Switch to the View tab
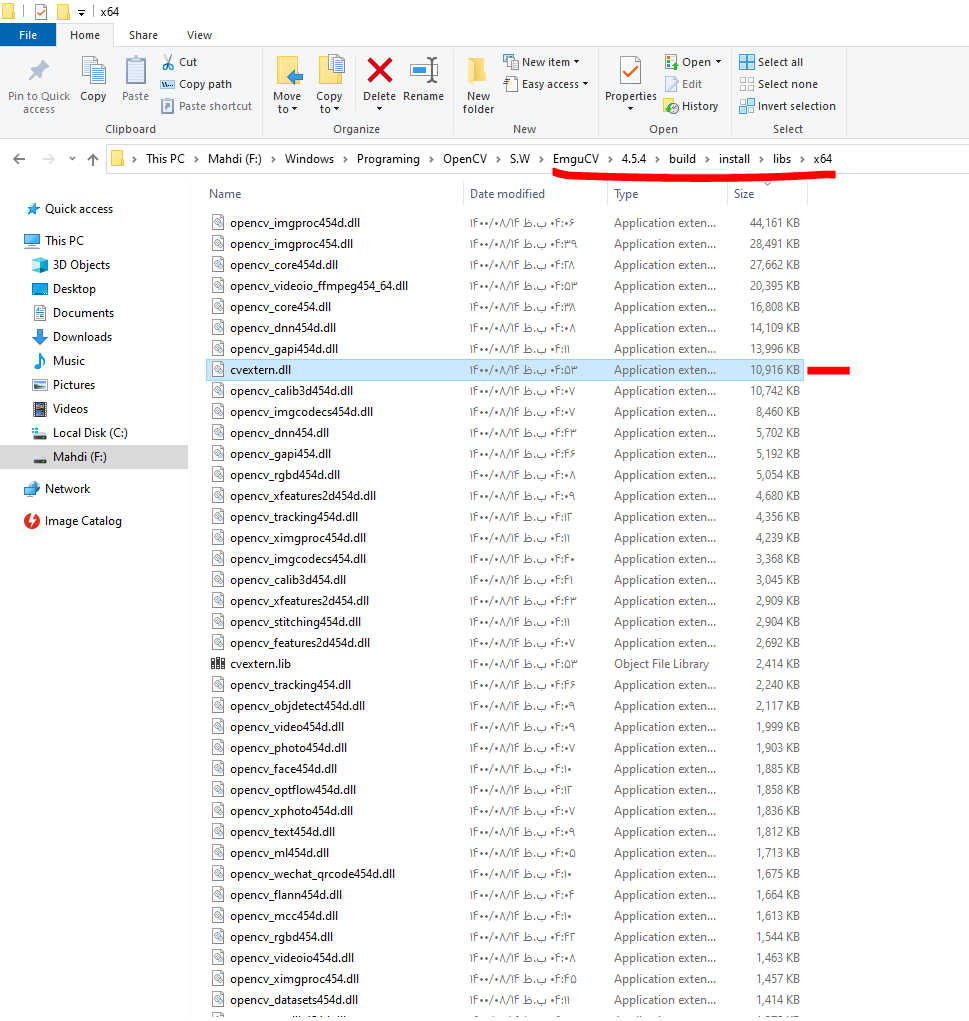Screen dimensions: 969x1021 pos(198,34)
